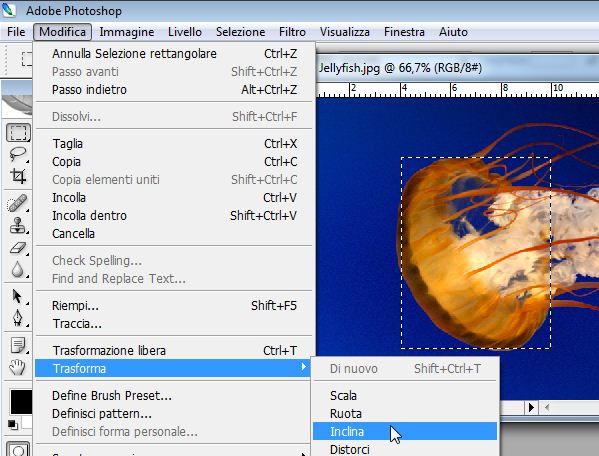The width and height of the screenshot is (599, 456).
Task: Select the Blur droplet tool
Action: coord(18,269)
